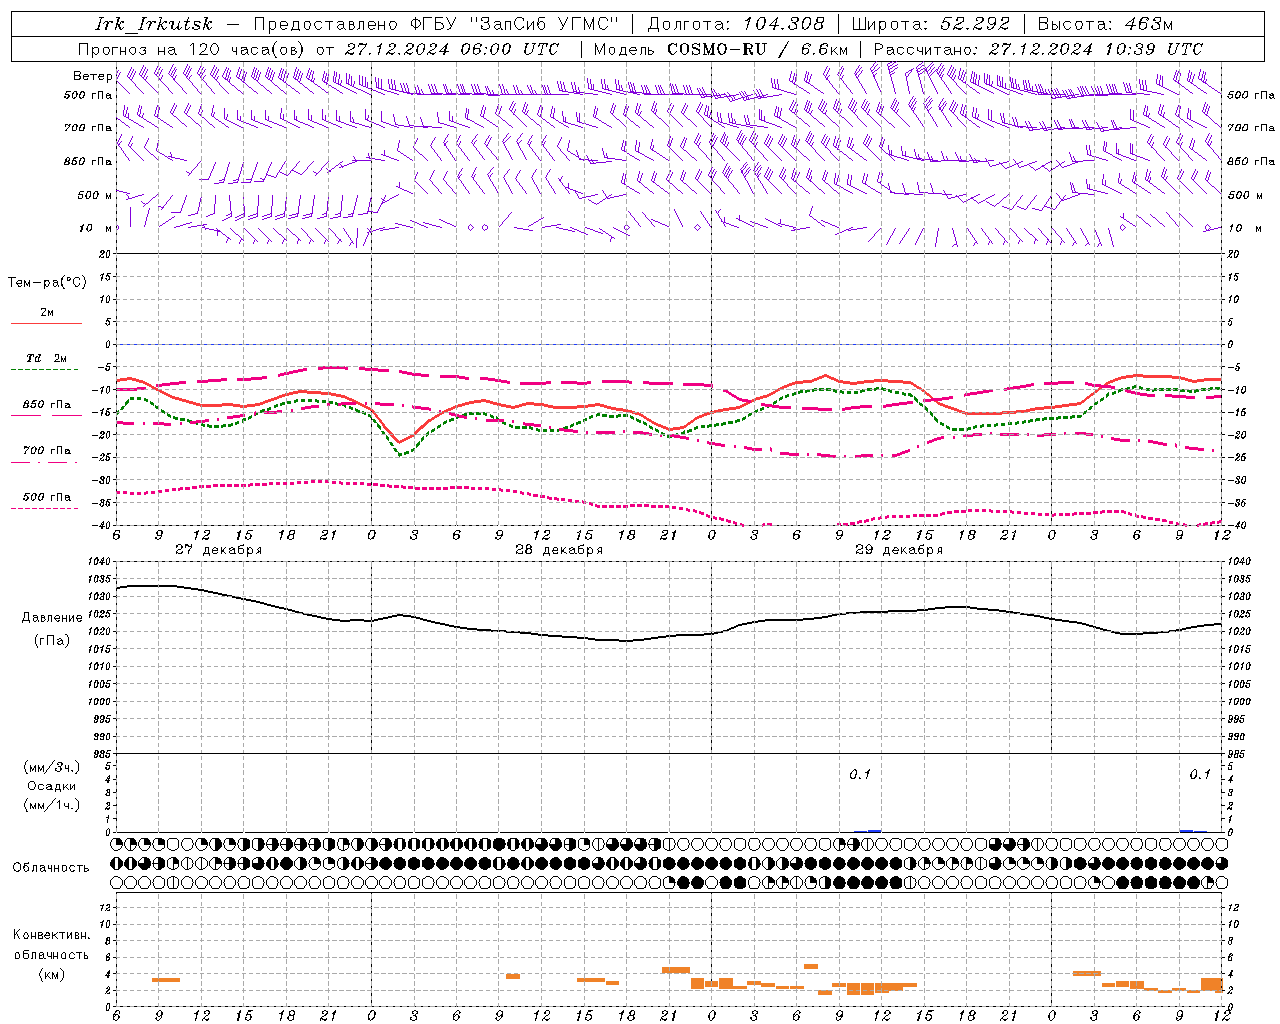Click the Осадки precipitation panel label
This screenshot has height=1024, width=1280.
tap(52, 786)
